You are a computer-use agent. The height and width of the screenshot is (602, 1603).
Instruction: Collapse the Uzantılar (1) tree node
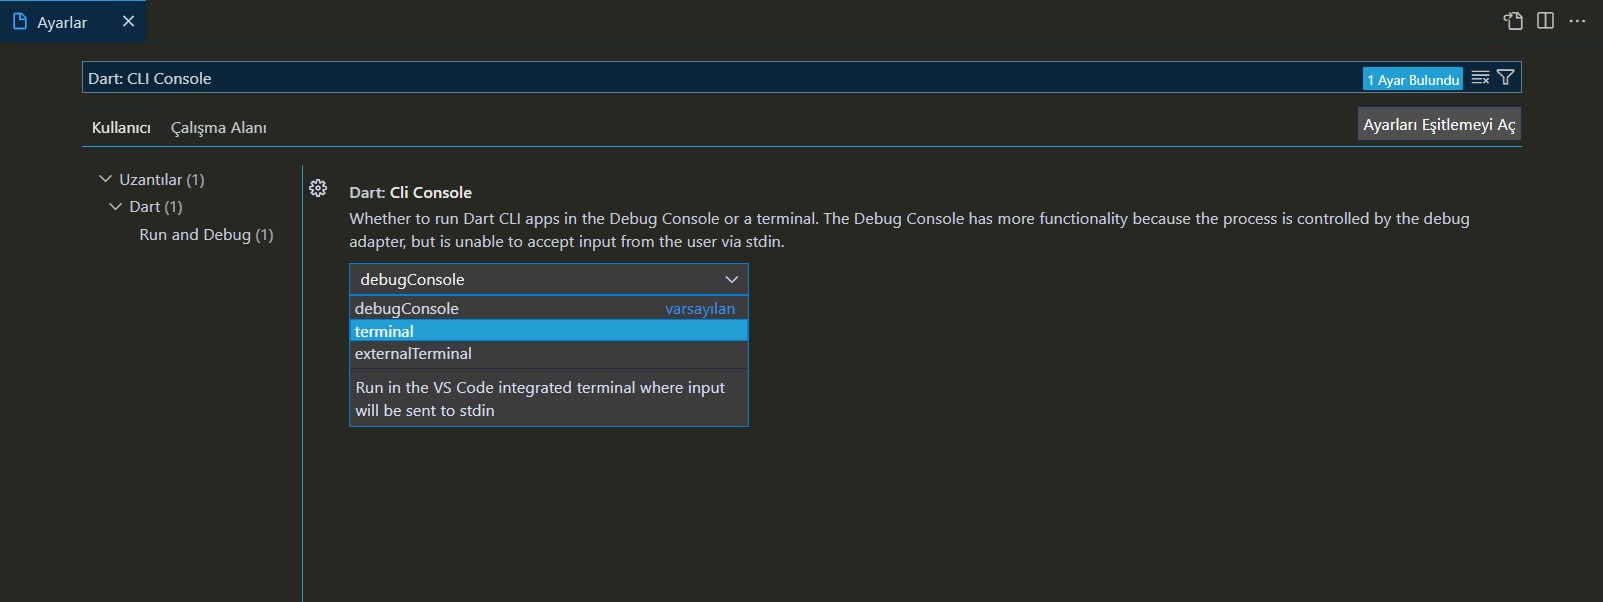[105, 179]
